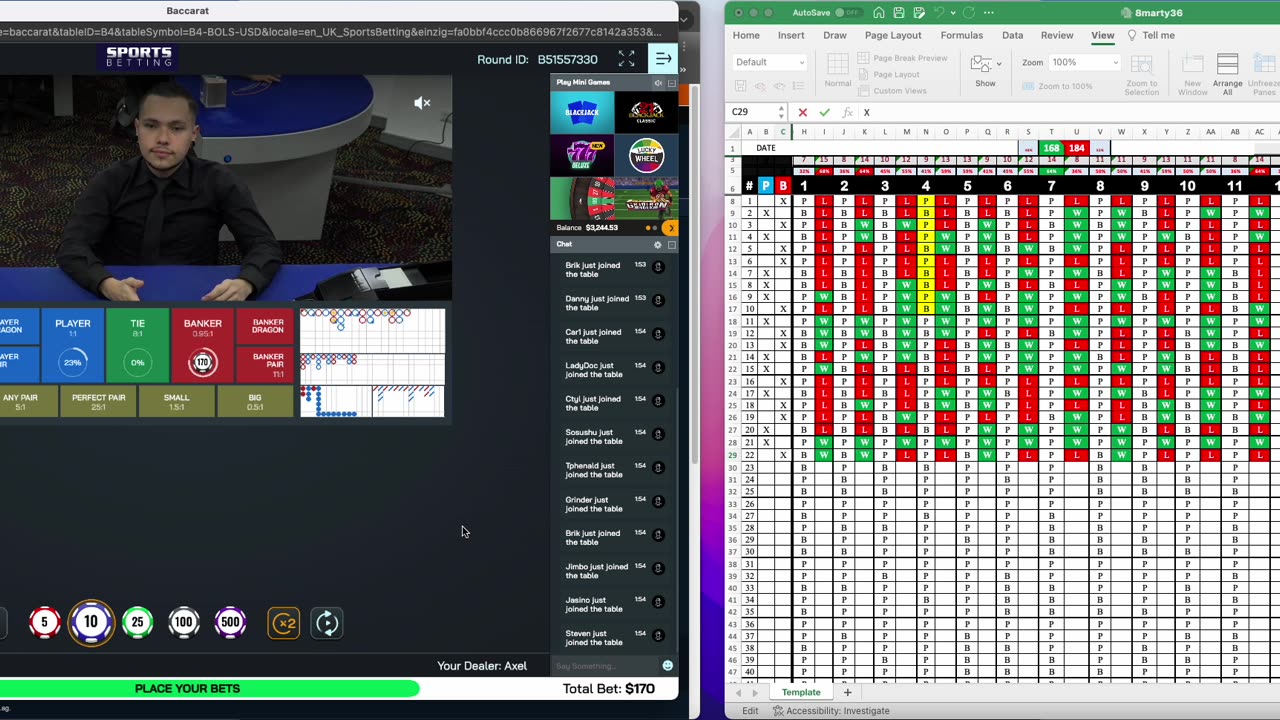Show next mini games with orange arrow
This screenshot has height=720, width=1280.
pos(670,228)
